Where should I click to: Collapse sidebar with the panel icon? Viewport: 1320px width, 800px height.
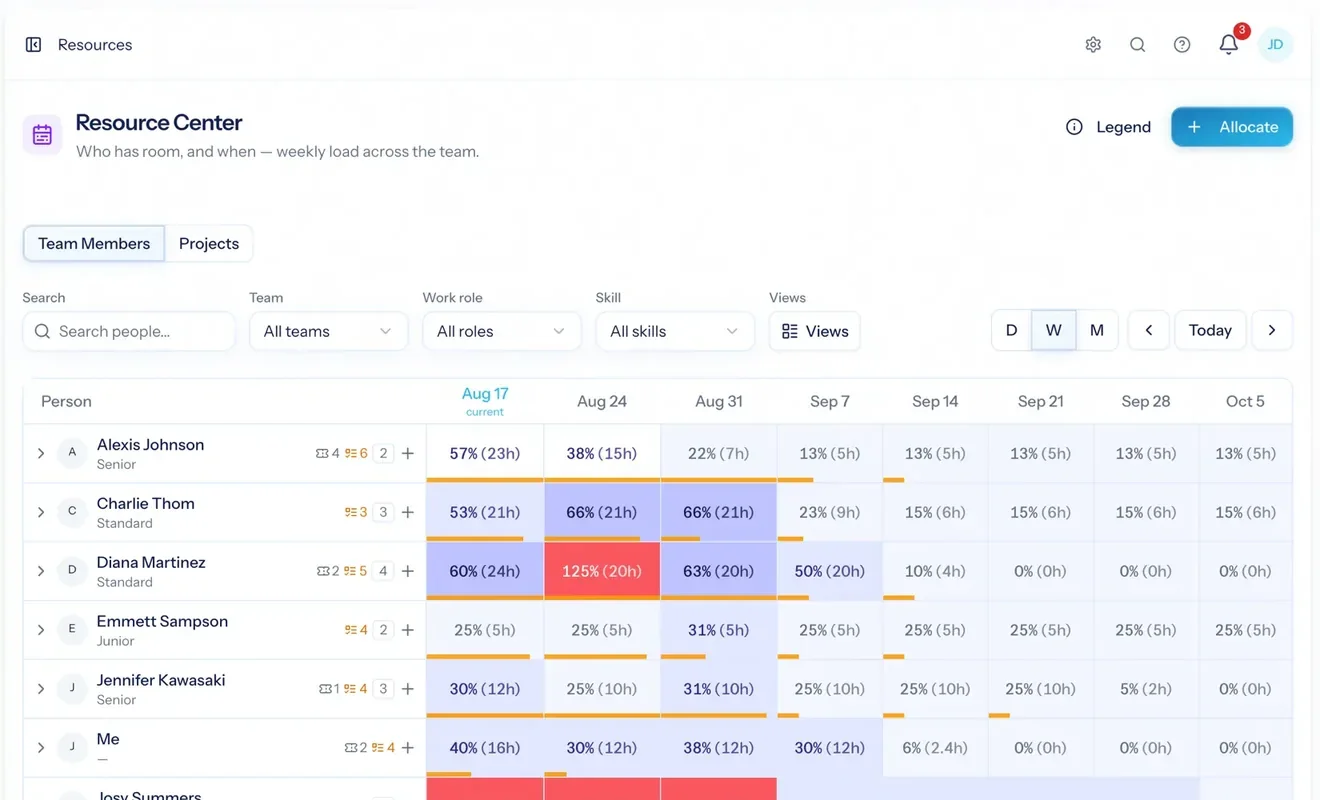33,45
